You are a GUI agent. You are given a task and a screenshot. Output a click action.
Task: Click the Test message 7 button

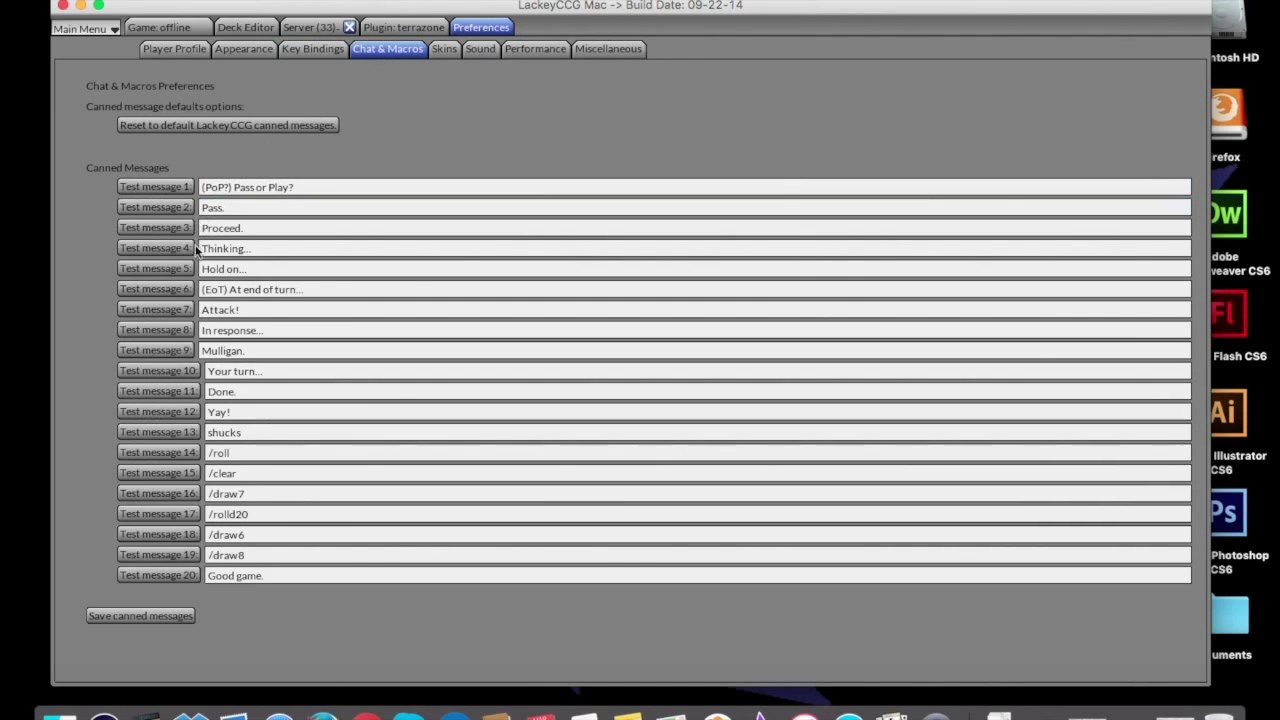(x=155, y=310)
